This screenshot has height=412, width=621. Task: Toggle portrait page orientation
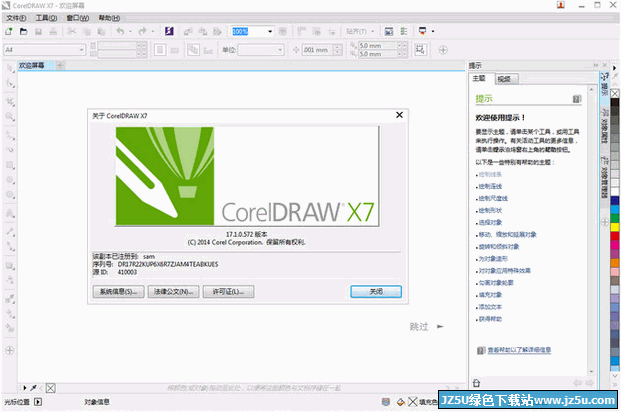point(160,50)
